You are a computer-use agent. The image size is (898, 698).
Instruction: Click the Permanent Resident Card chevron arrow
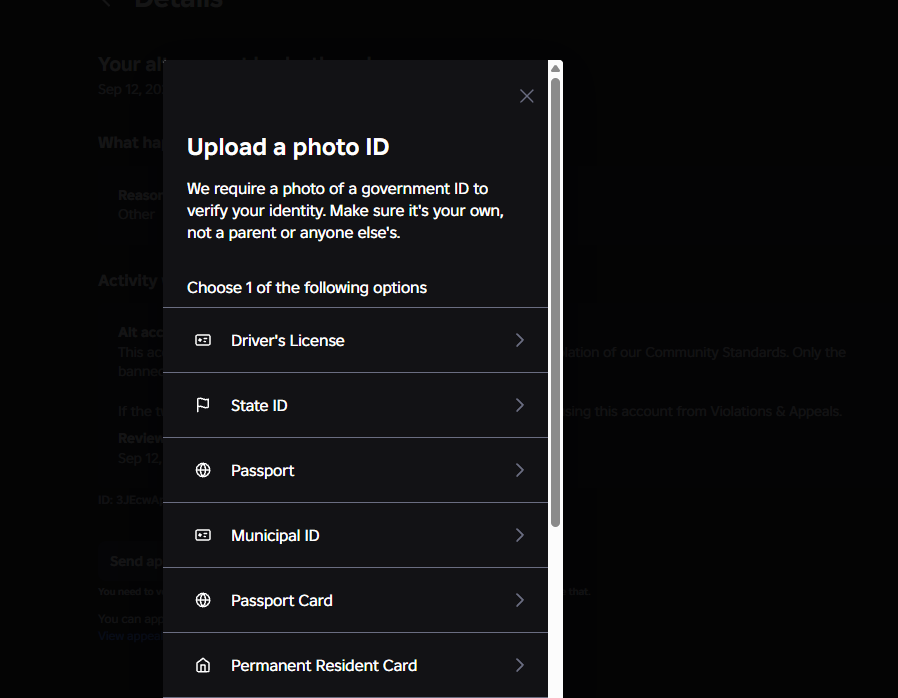(519, 665)
